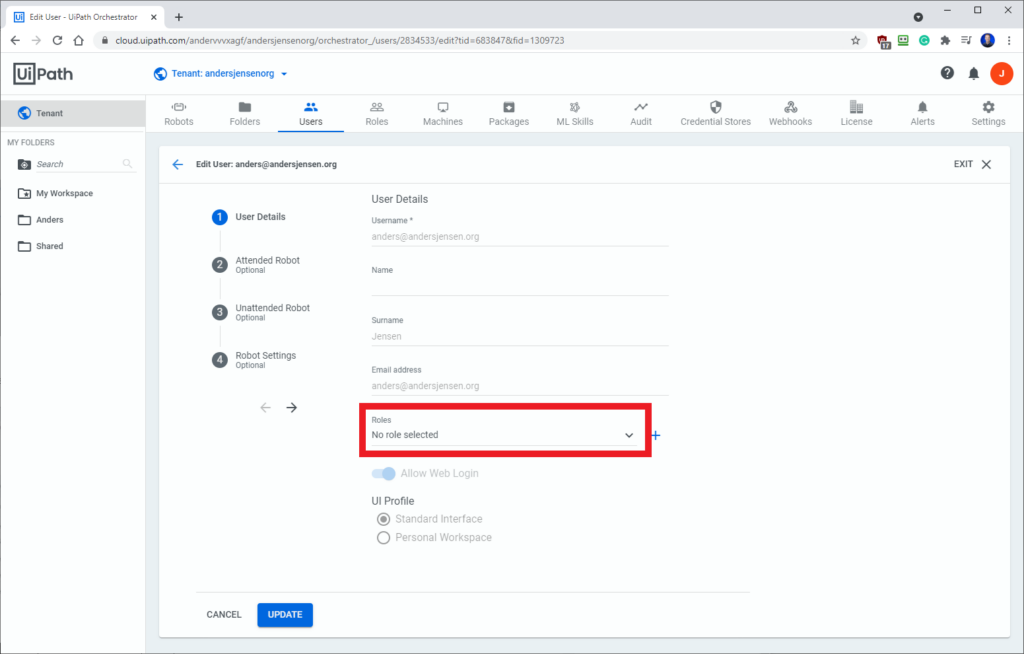Open the Roles tab
Image resolution: width=1024 pixels, height=654 pixels.
click(377, 114)
